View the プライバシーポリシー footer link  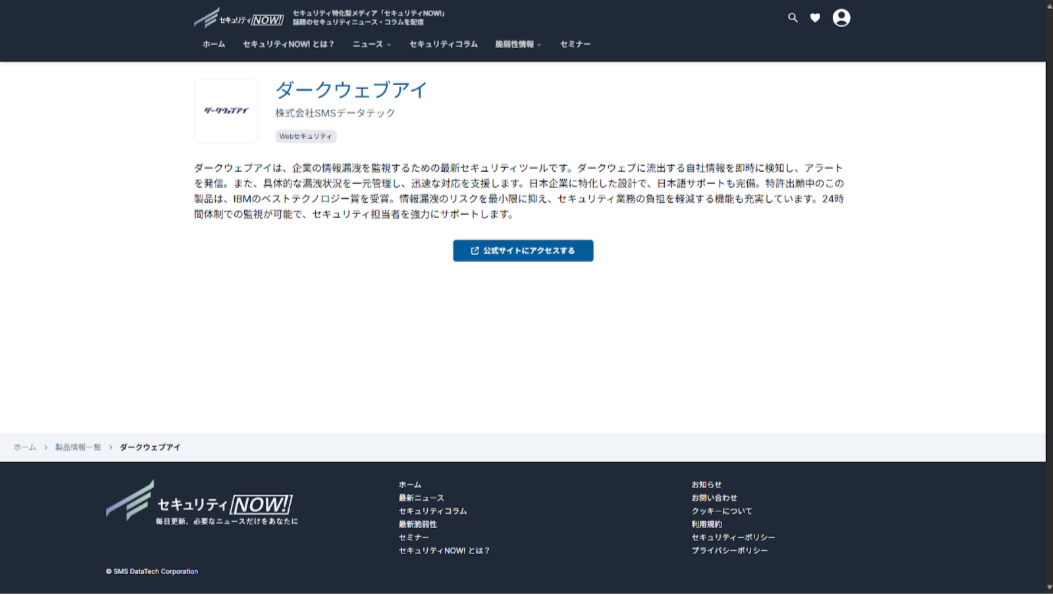(729, 551)
